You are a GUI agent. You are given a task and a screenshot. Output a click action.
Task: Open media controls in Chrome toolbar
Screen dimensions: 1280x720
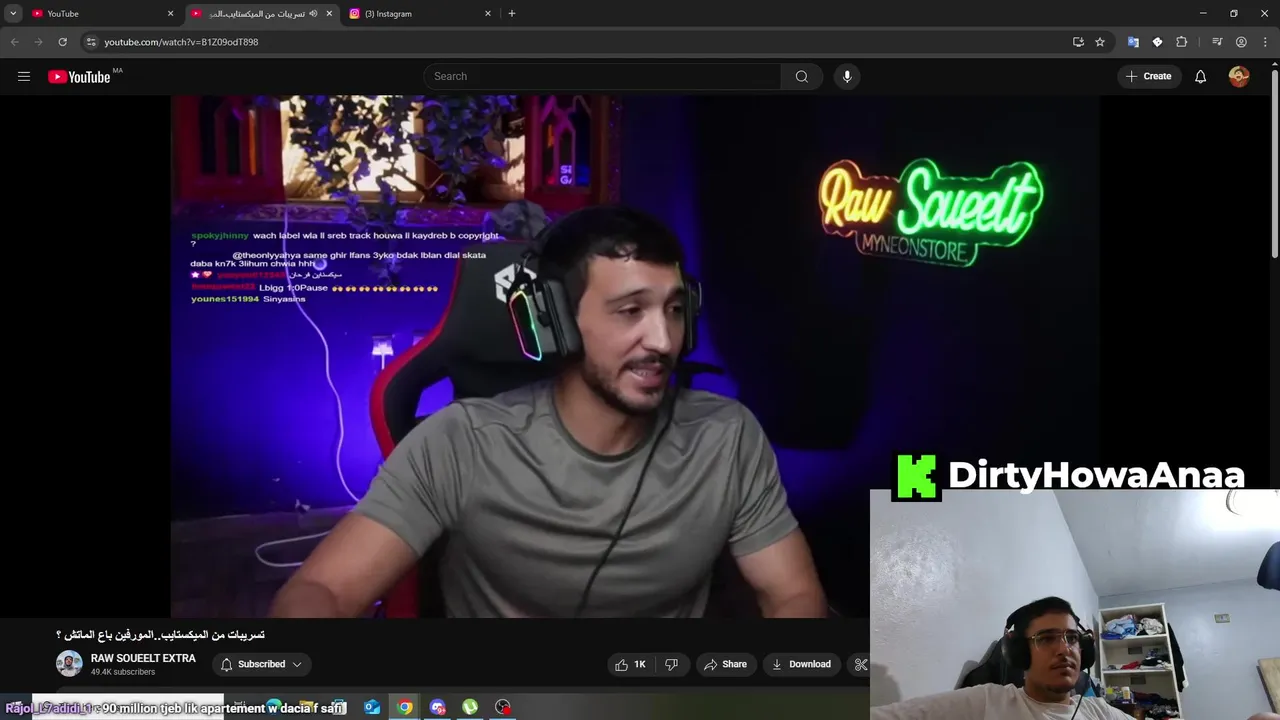(x=1217, y=42)
